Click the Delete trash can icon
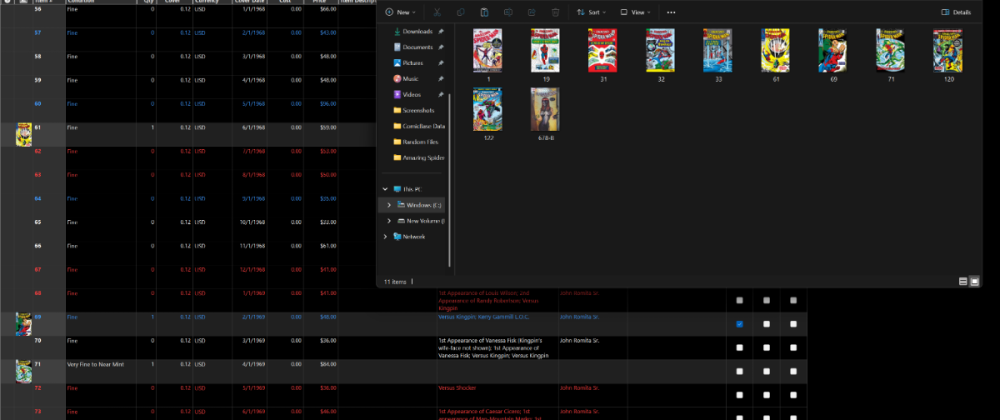The width and height of the screenshot is (1000, 420). coord(556,12)
